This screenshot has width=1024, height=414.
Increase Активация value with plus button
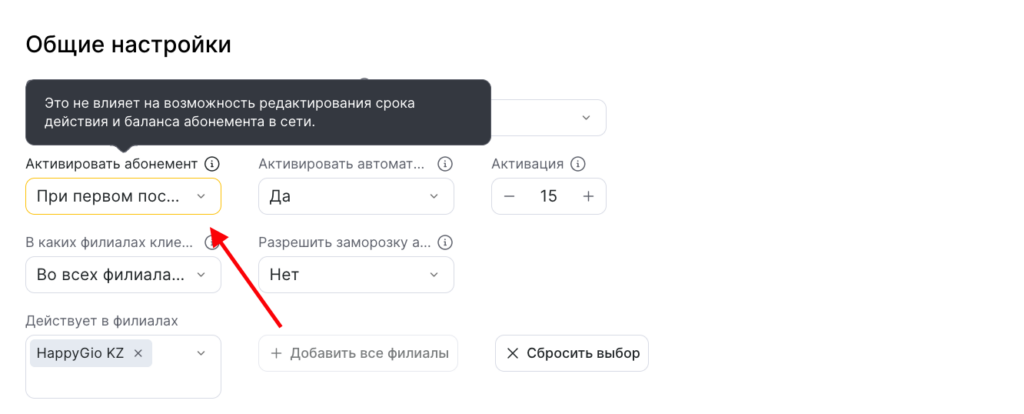(x=588, y=196)
